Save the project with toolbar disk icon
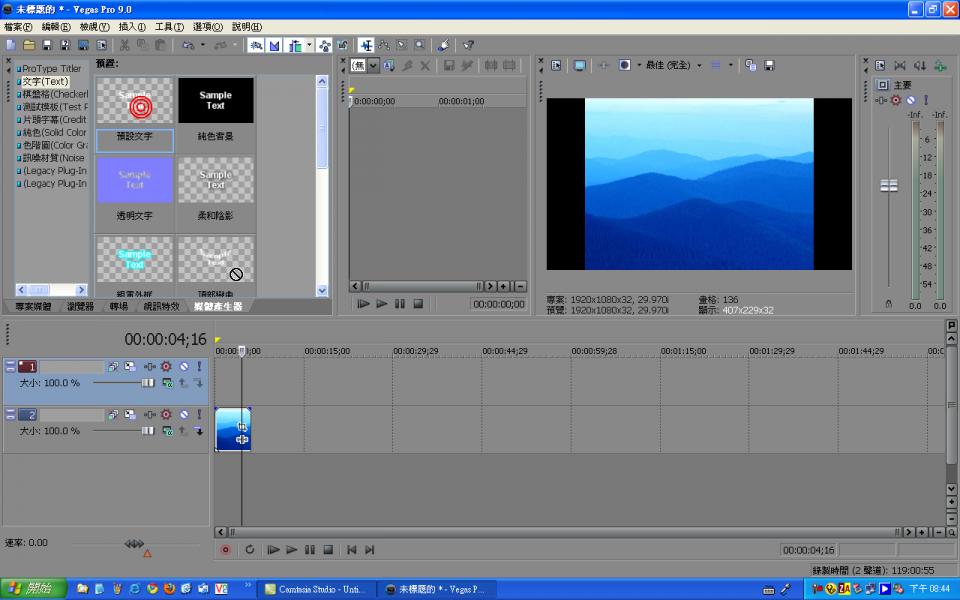Screen dimensions: 960x600 click(47, 45)
